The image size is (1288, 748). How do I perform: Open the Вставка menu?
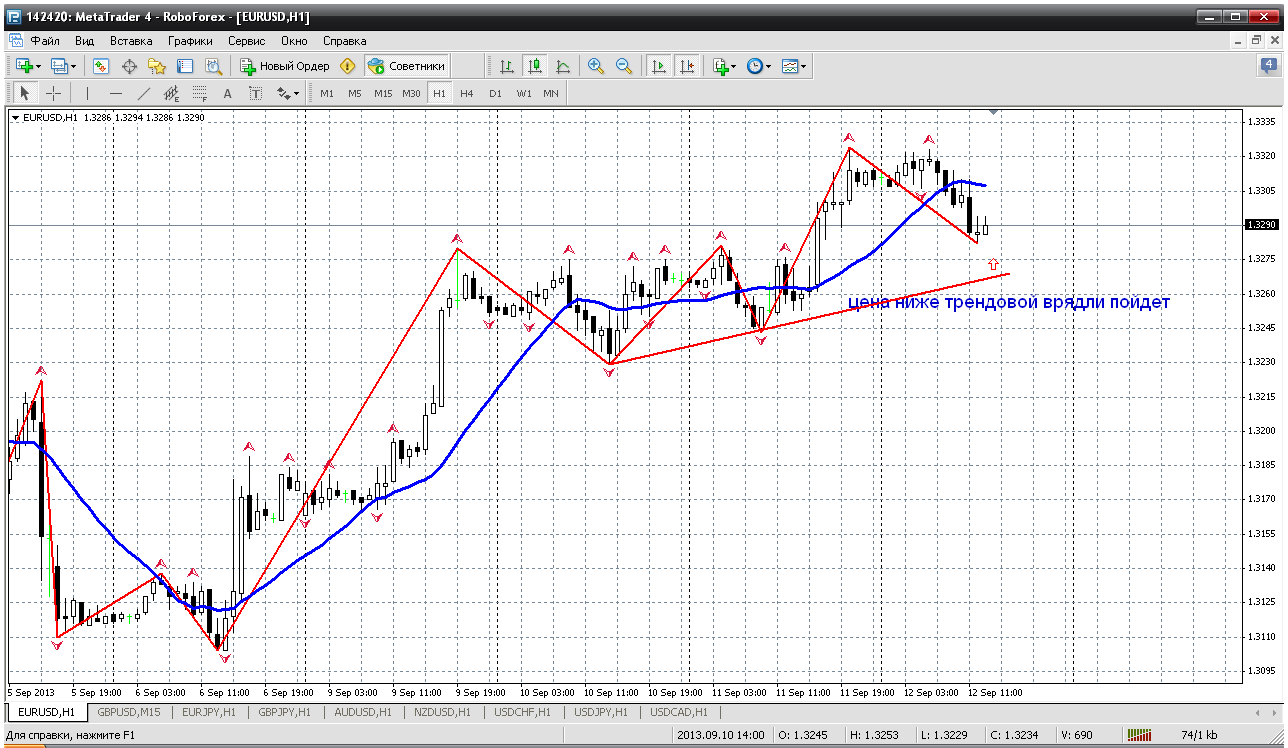click(x=131, y=41)
